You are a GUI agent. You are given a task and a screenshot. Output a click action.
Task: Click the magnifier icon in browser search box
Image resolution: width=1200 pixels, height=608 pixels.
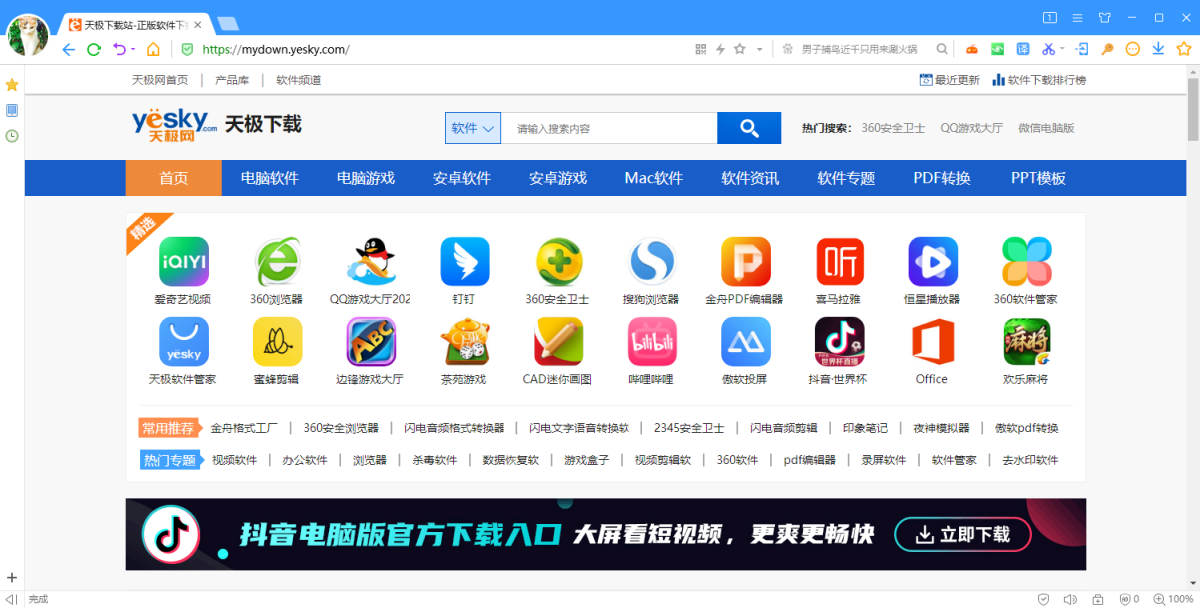point(942,49)
